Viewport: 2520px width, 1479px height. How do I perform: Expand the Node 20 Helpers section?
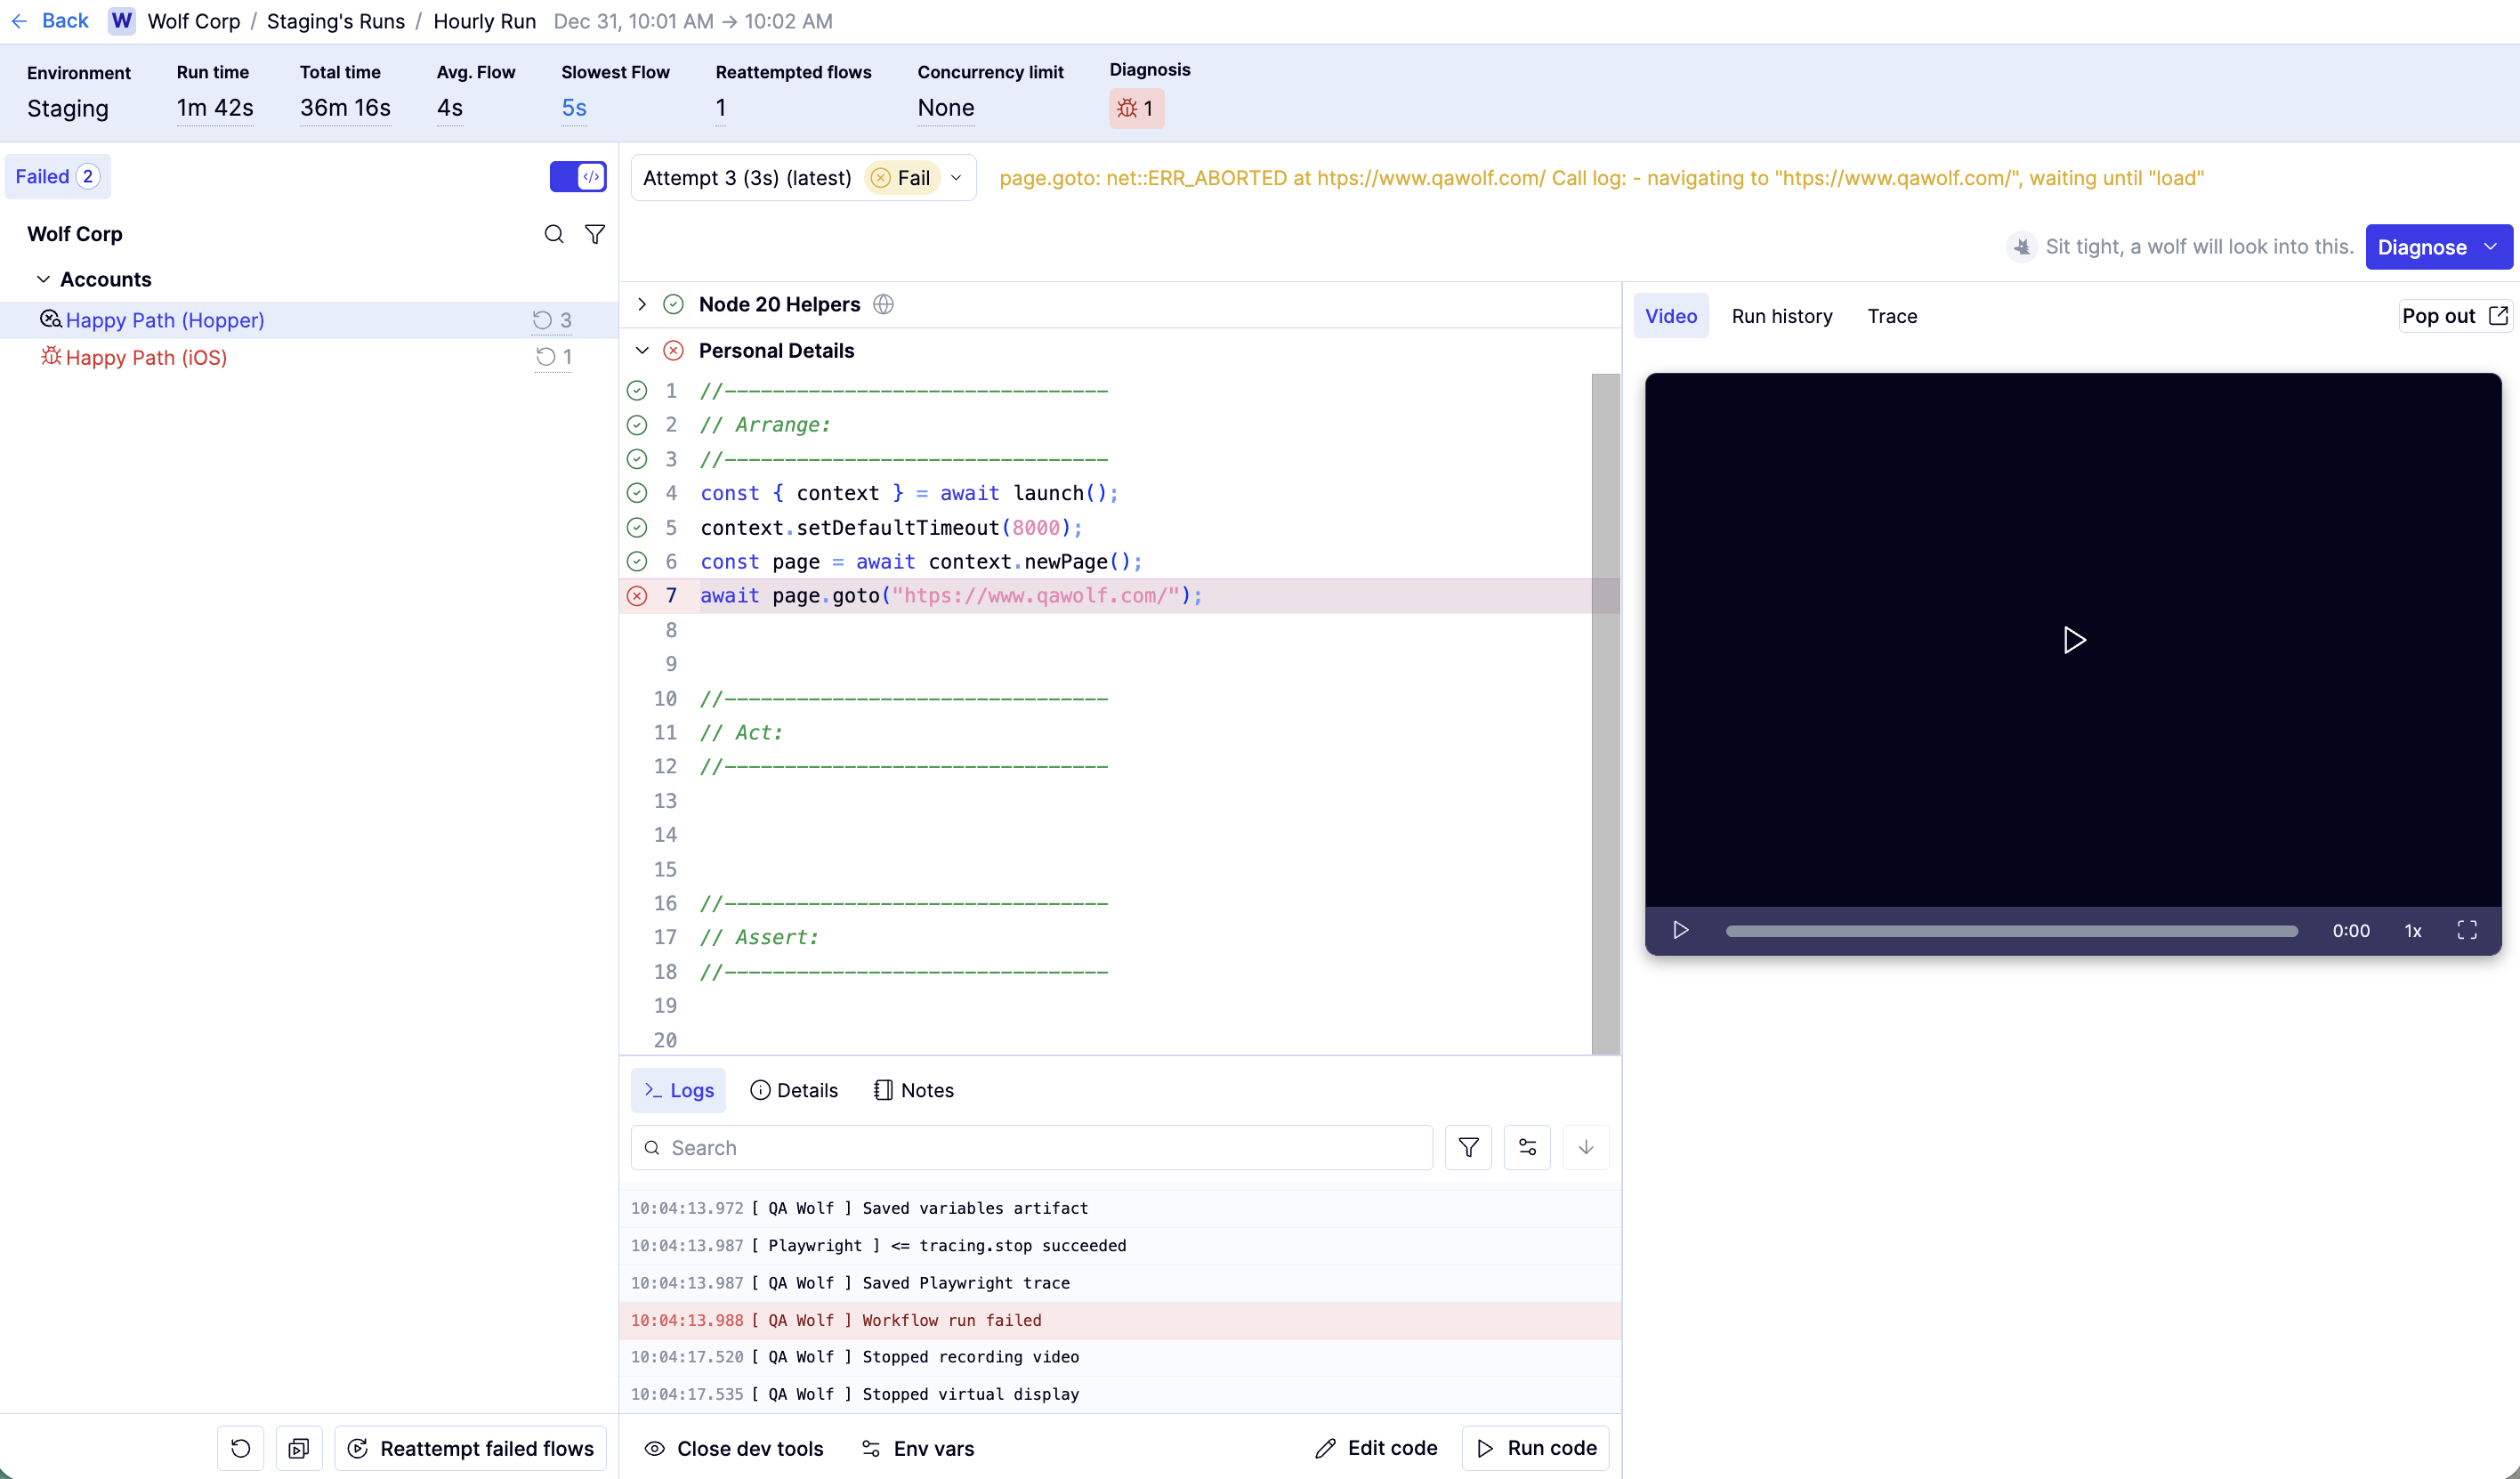[x=642, y=304]
